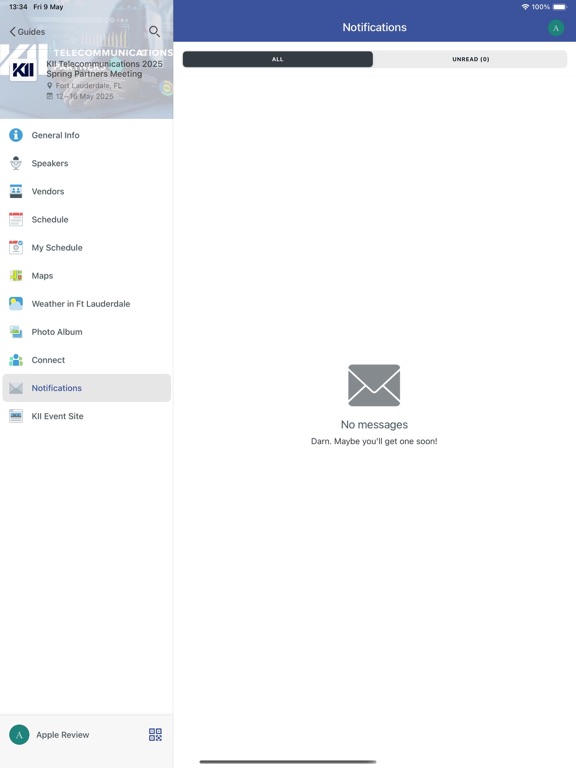Open profile avatar in header
Viewport: 576px width, 768px height.
click(555, 28)
